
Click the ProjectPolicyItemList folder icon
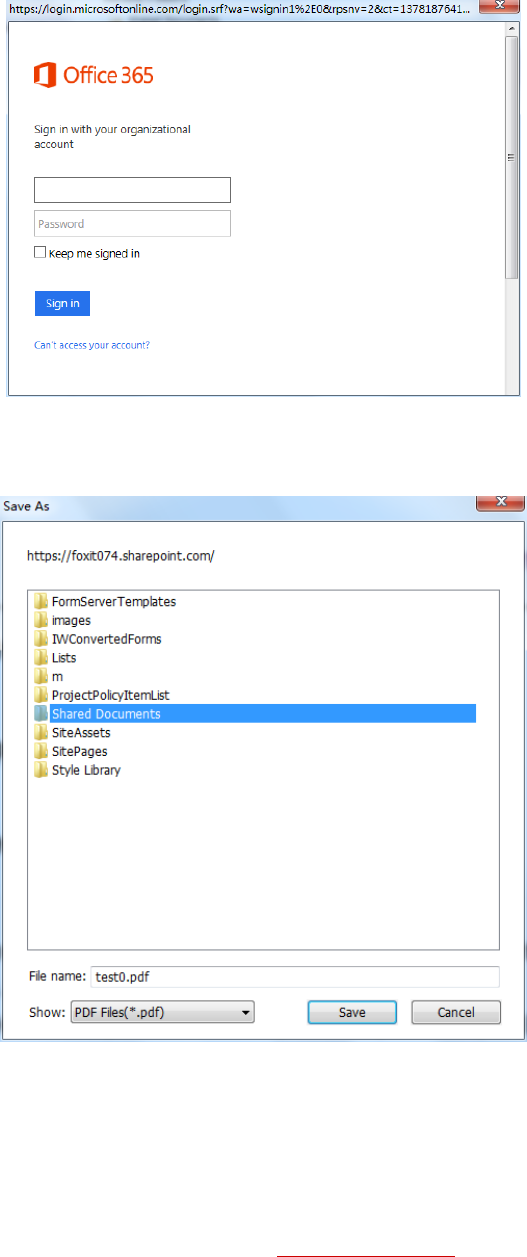point(41,695)
